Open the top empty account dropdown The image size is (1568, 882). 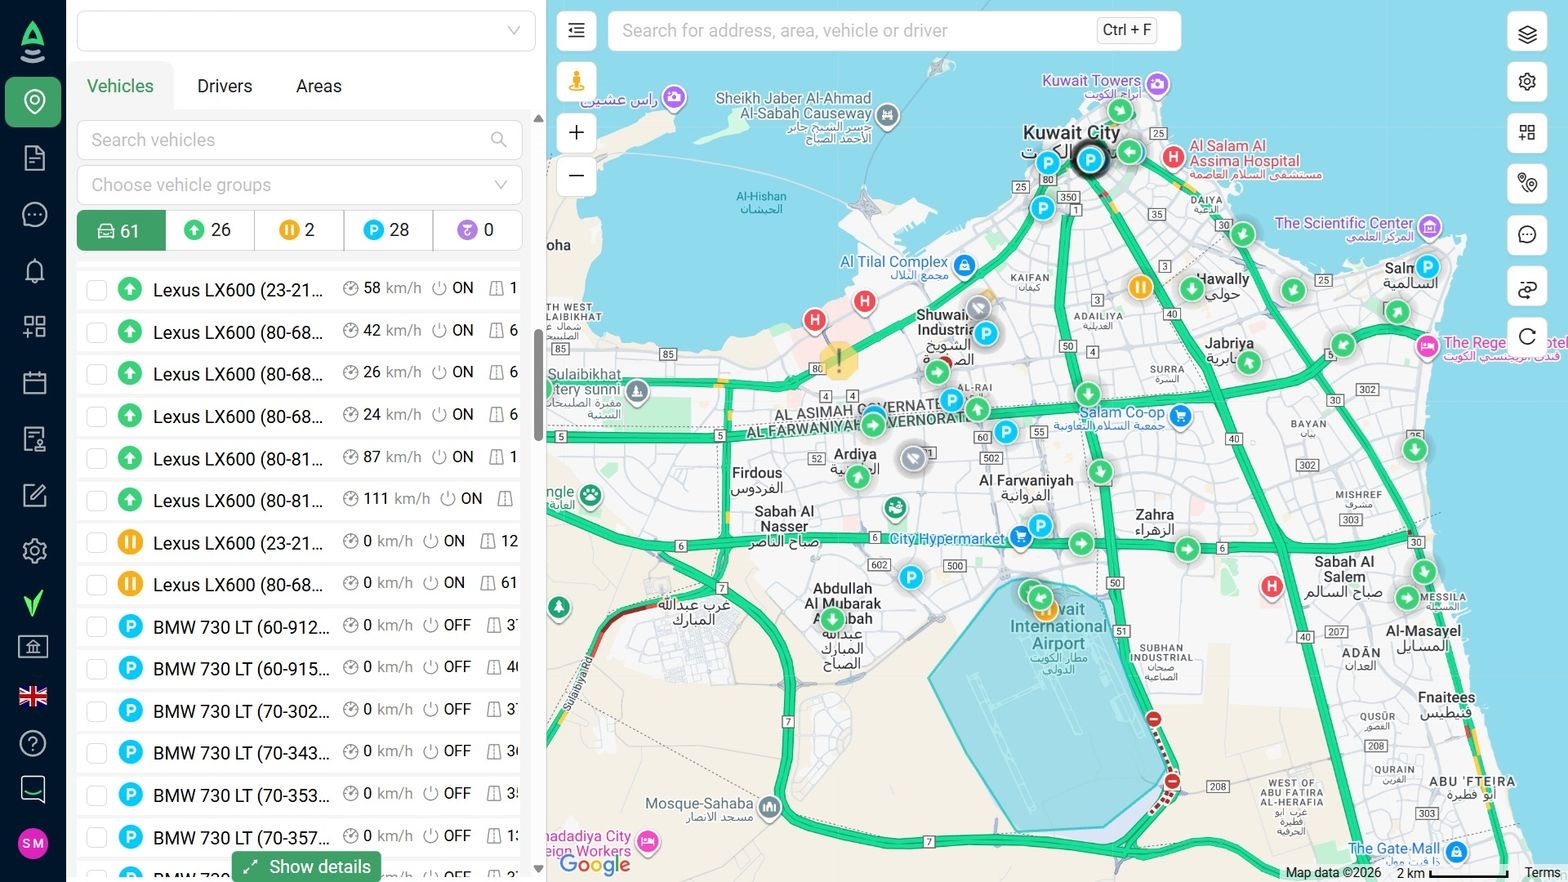(306, 31)
